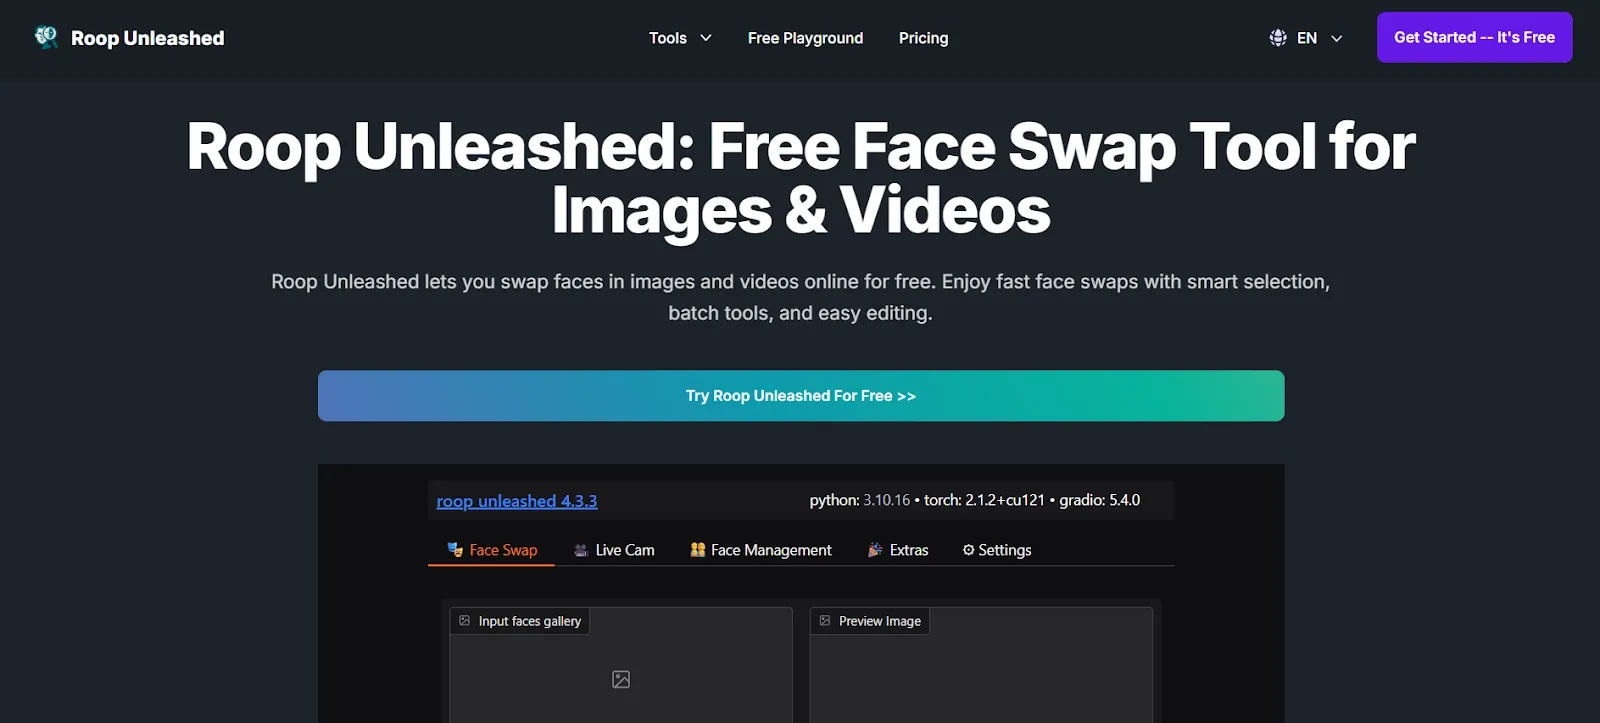Click Try Roop Unleashed For Free banner
This screenshot has width=1600, height=723.
click(801, 396)
